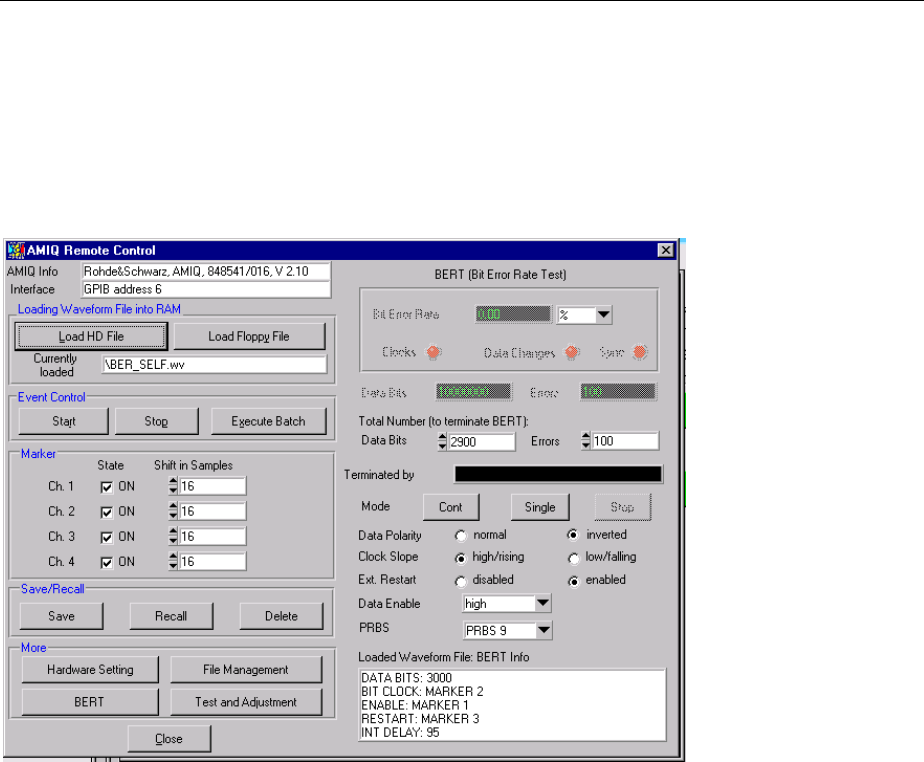Open the Bit Error Rate unit dropdown
This screenshot has width=924, height=762.
point(603,315)
